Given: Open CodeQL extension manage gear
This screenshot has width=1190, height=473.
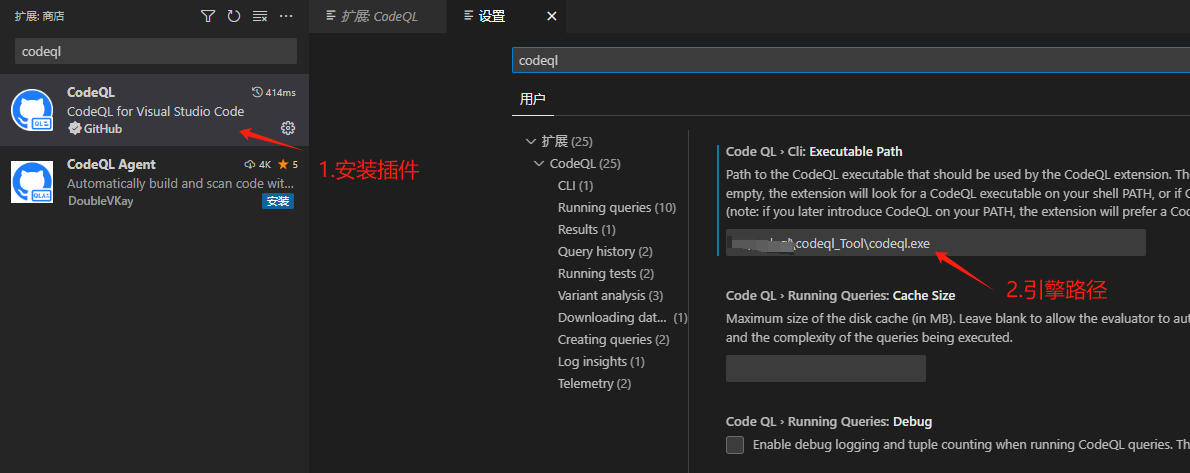Looking at the screenshot, I should pos(288,127).
